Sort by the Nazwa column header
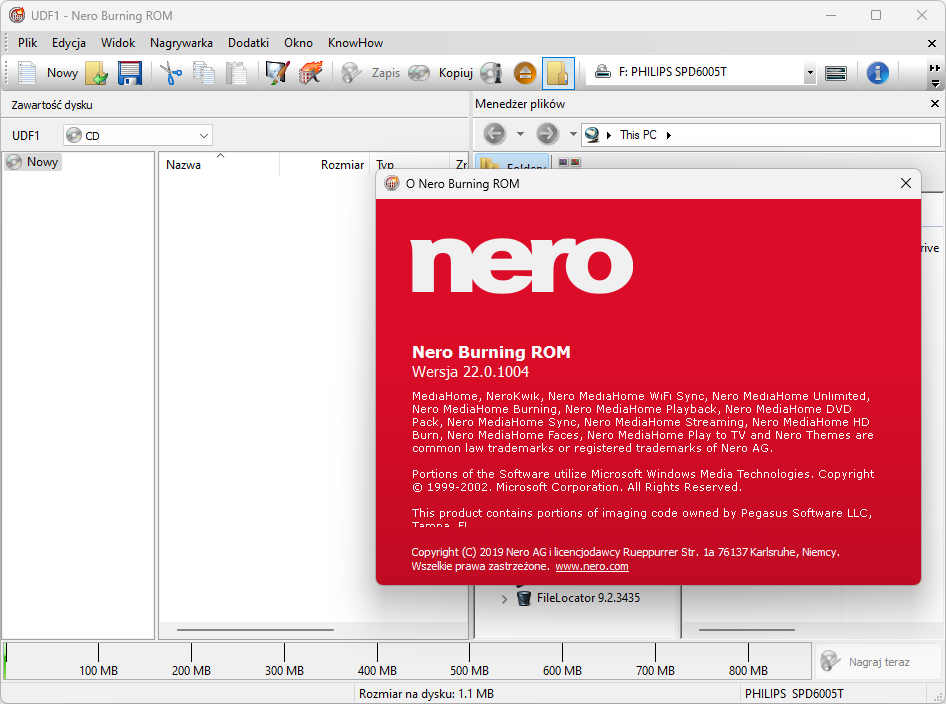Screen dimensions: 946x704 coord(219,165)
